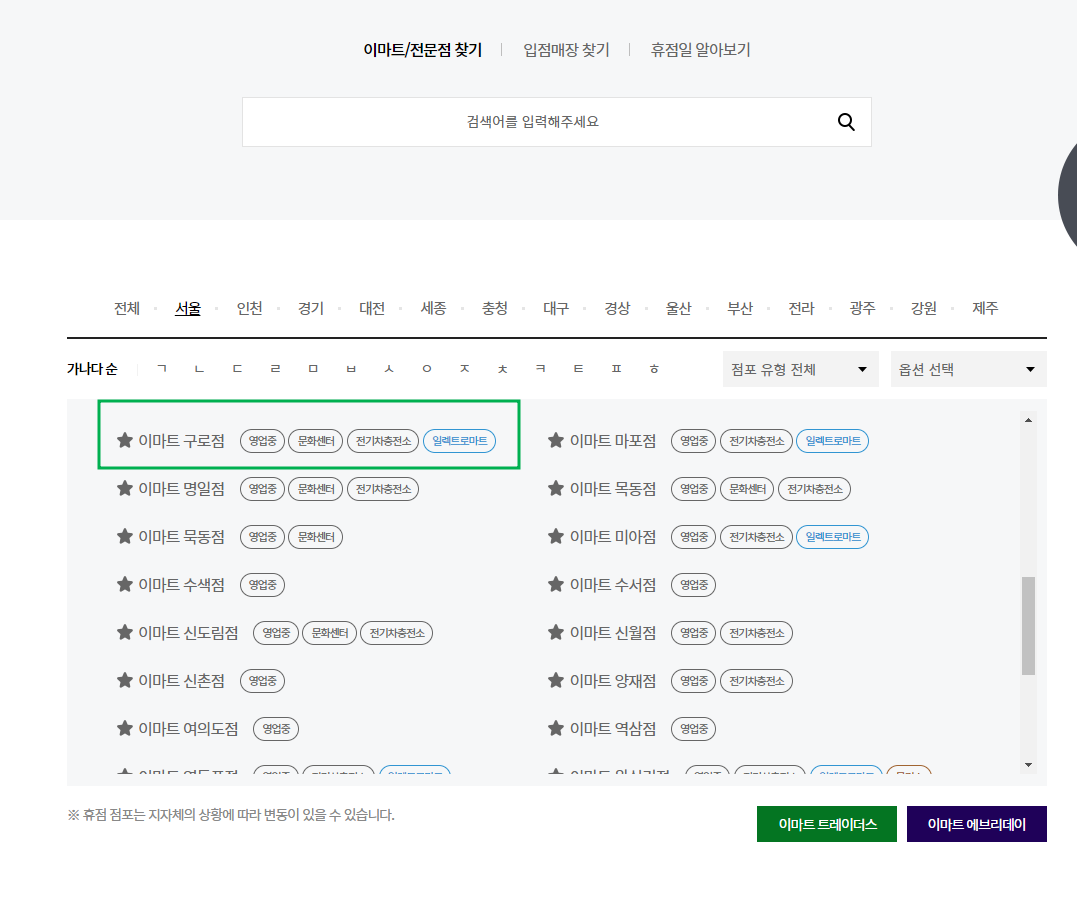Filter by consonant ㅅ
The height and width of the screenshot is (900, 1077).
(x=389, y=369)
